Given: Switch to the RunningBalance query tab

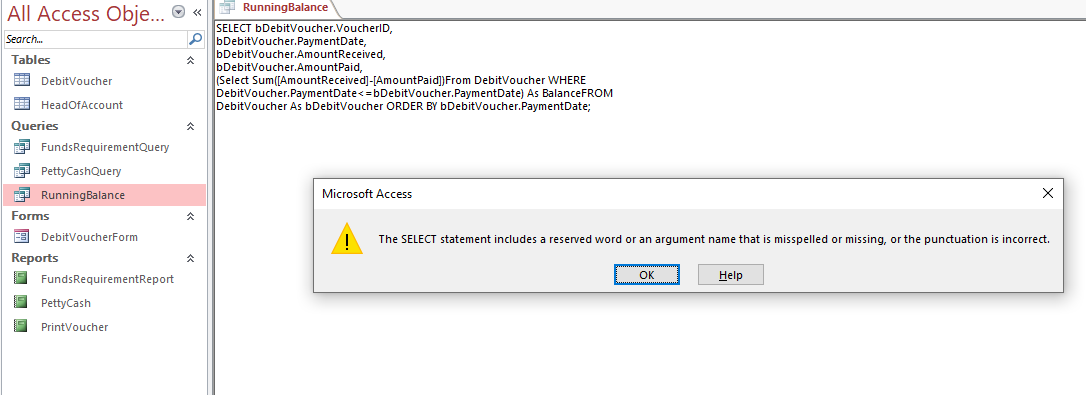Looking at the screenshot, I should pos(276,8).
